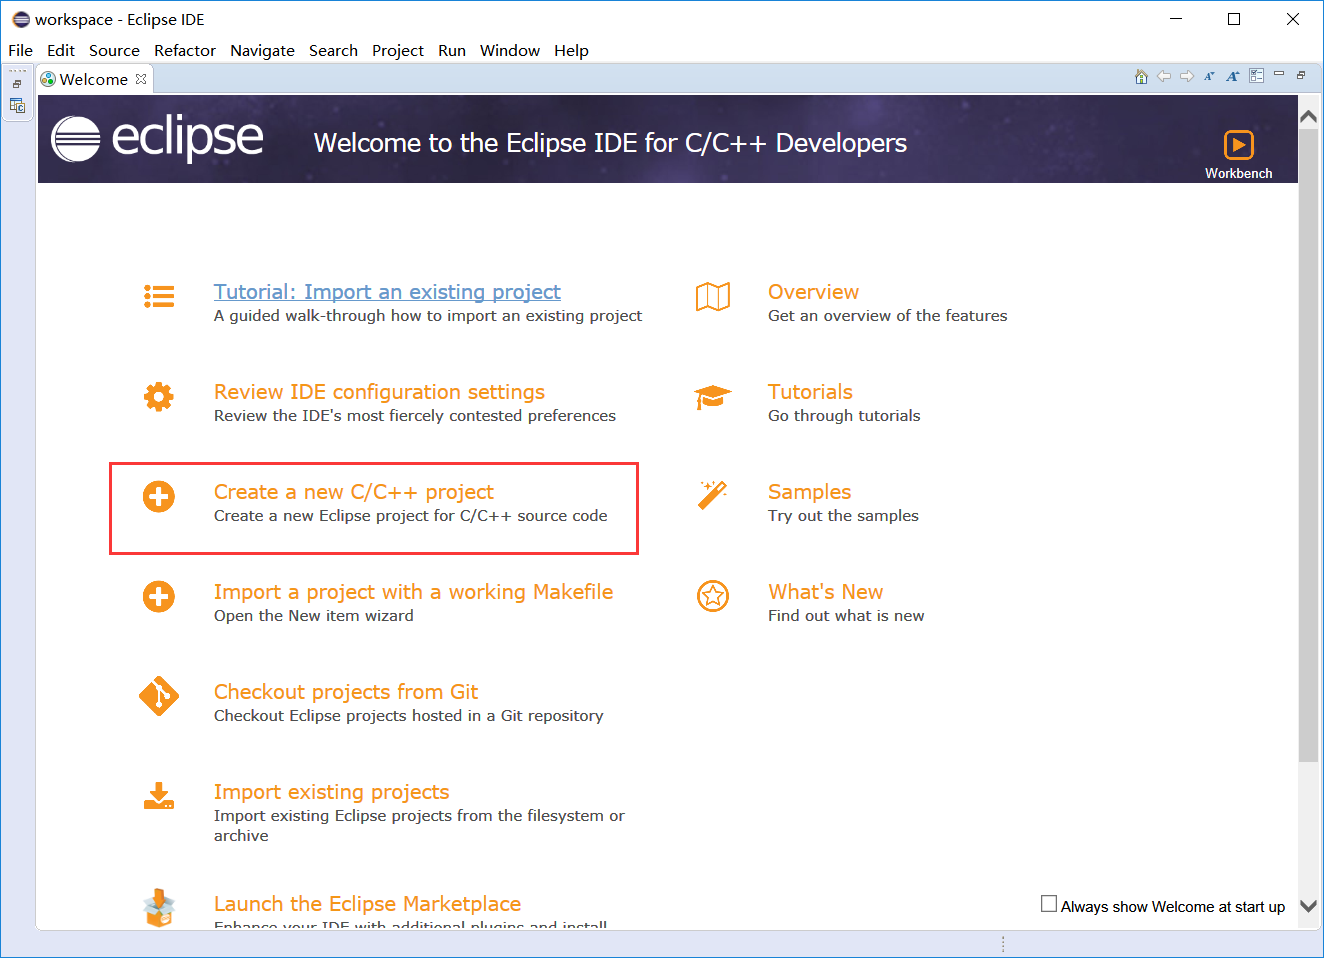
Task: Click the status bar grip dots at bottom
Action: [x=1003, y=944]
